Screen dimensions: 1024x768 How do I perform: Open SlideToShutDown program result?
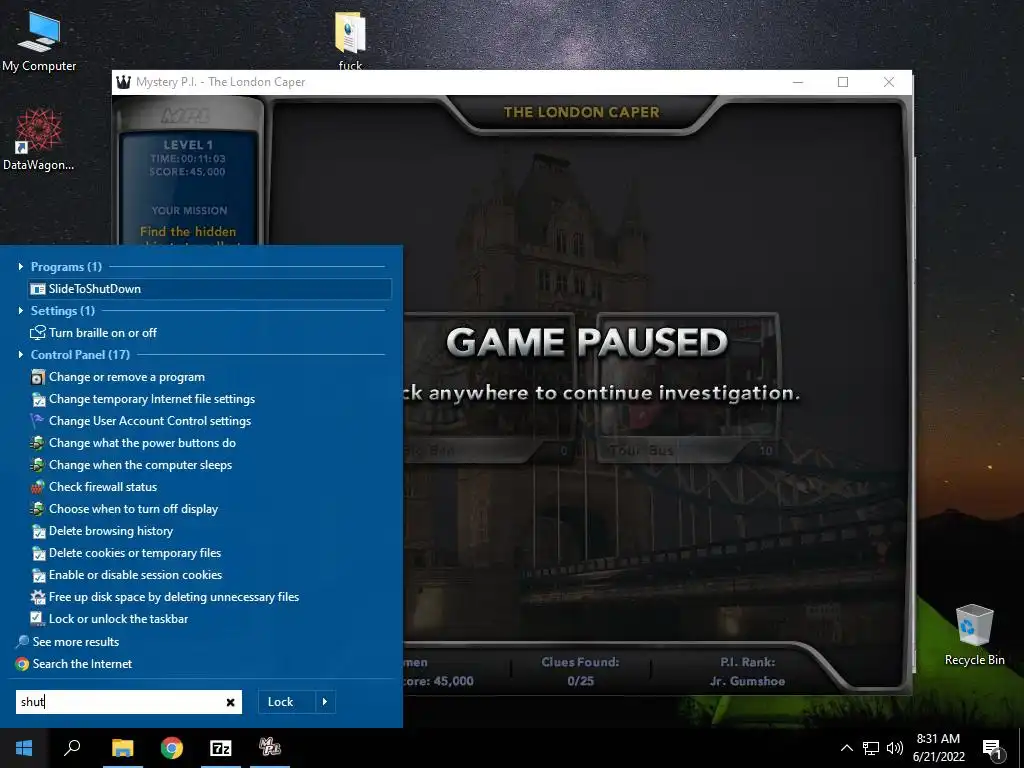(x=210, y=289)
